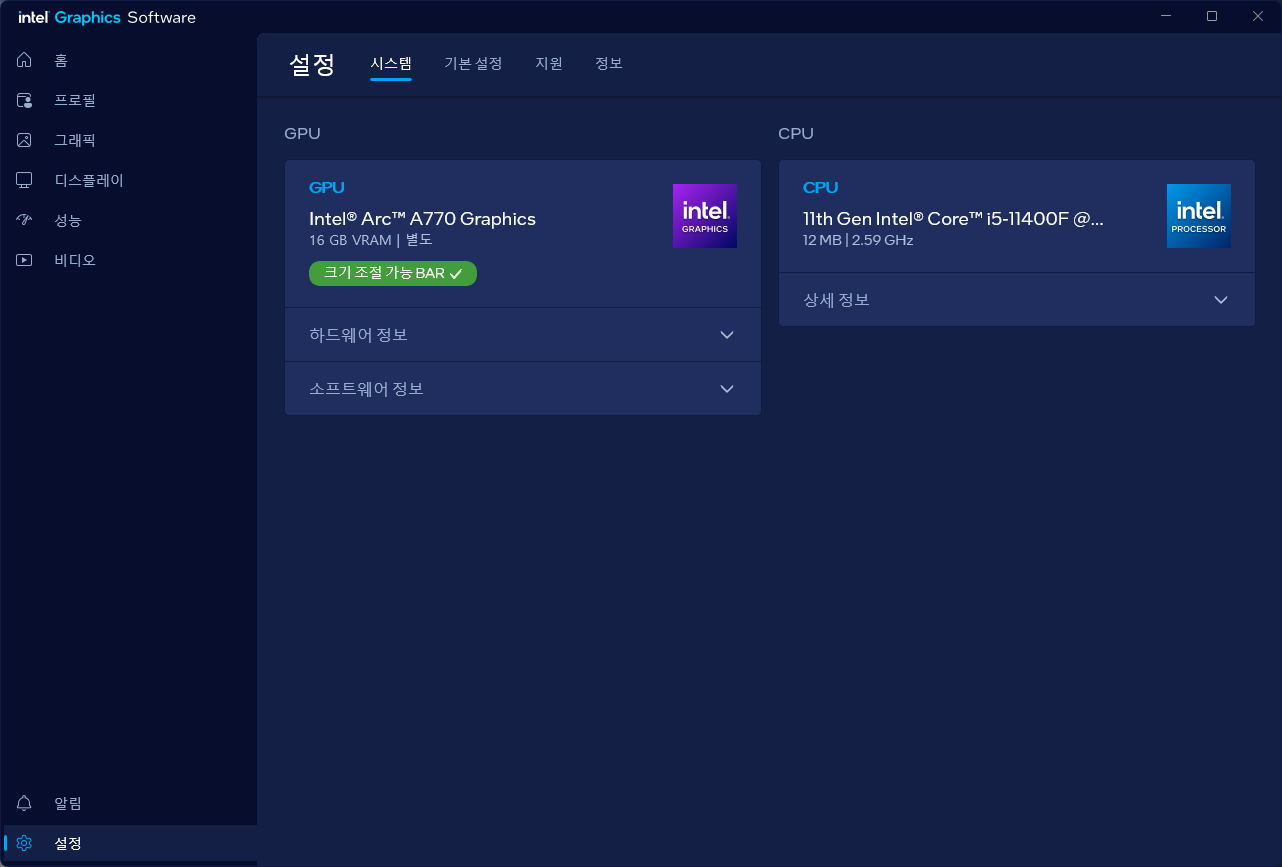Click the Intel Graphics Software logo

pyautogui.click(x=107, y=17)
